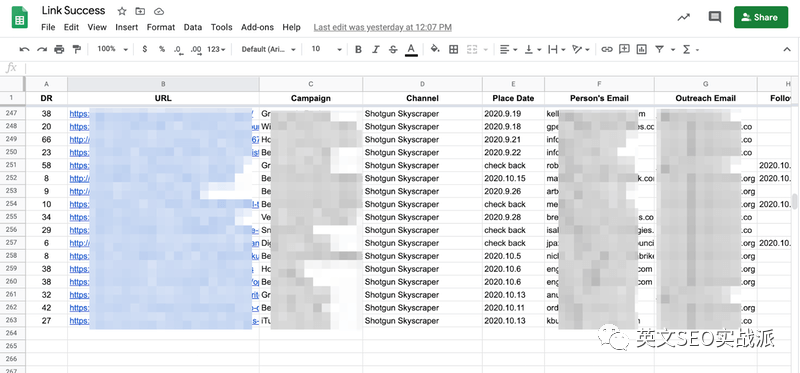Click the Merge cells icon
The width and height of the screenshot is (800, 373).
[472, 49]
